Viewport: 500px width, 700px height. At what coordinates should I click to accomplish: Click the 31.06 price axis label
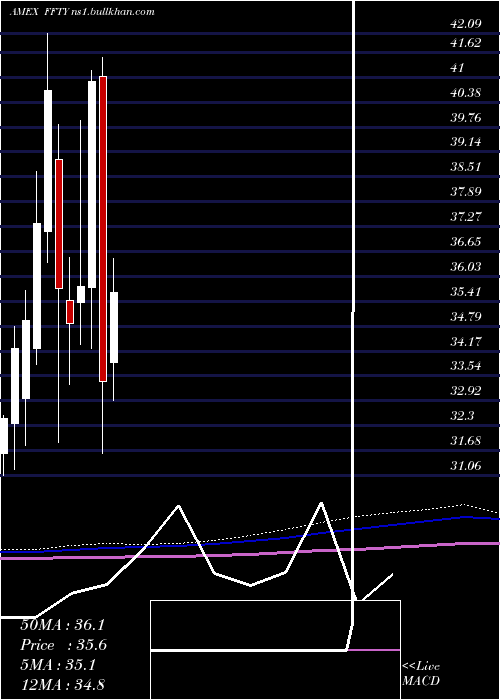(466, 466)
